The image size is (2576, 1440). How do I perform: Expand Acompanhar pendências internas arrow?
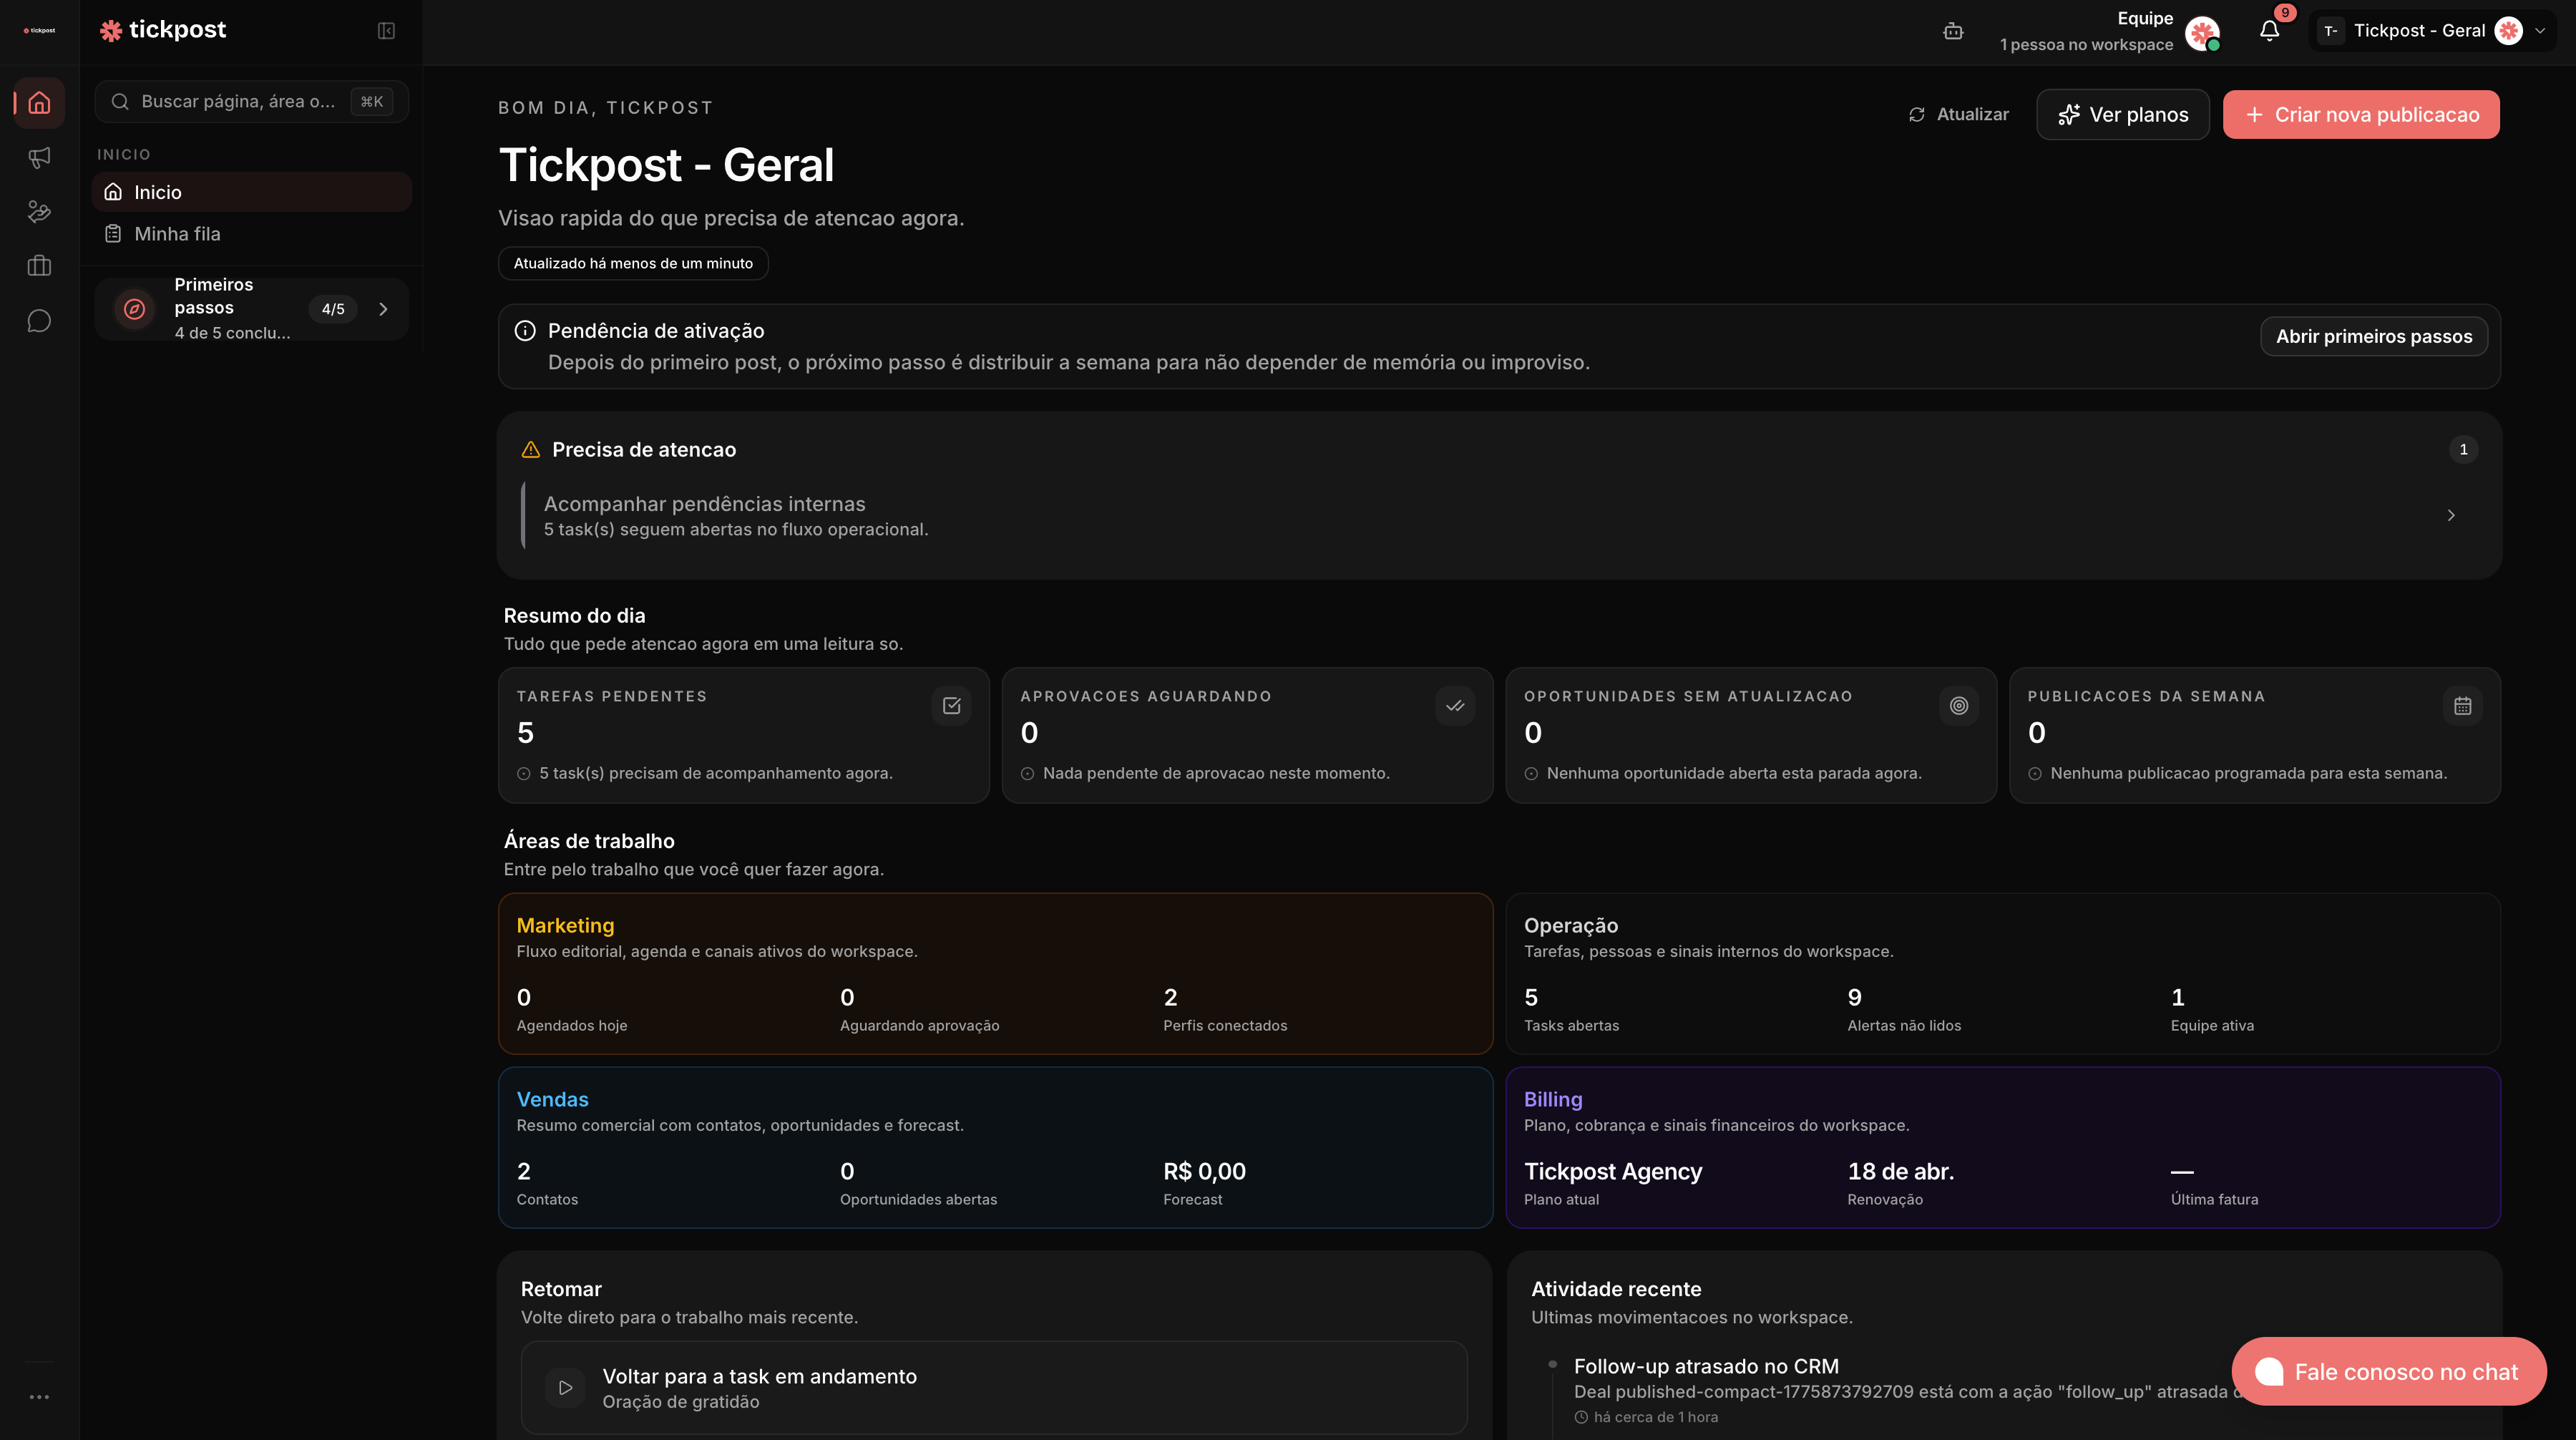click(2451, 515)
